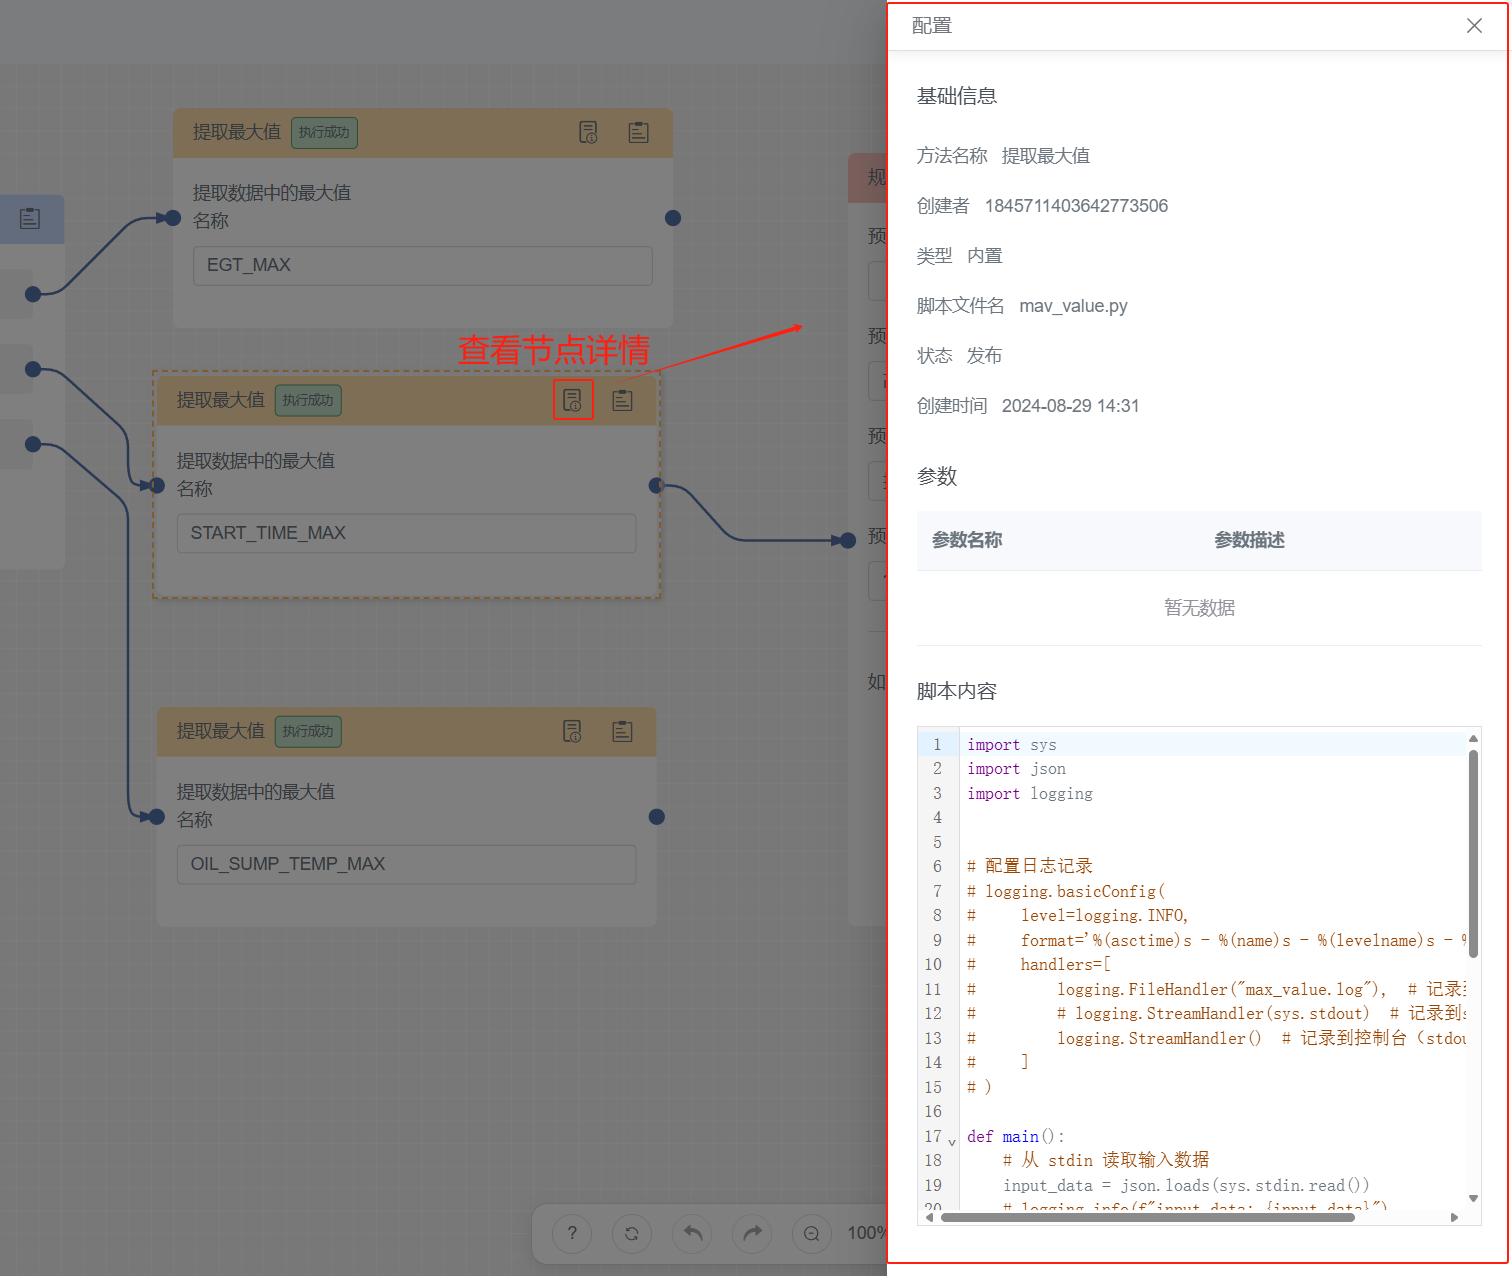This screenshot has height=1276, width=1512.
Task: Open node details icon on OIL_SUMP_TEMP_MAX node
Action: [572, 731]
